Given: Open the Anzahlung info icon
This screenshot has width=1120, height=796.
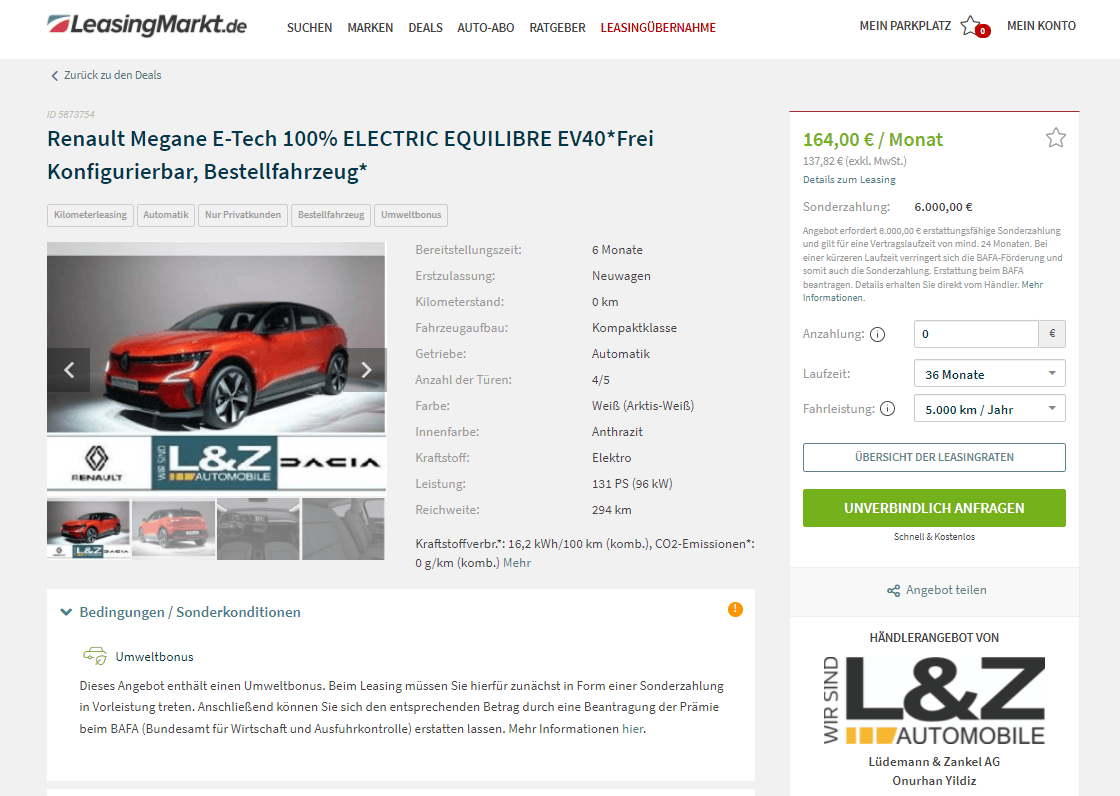Looking at the screenshot, I should 877,334.
